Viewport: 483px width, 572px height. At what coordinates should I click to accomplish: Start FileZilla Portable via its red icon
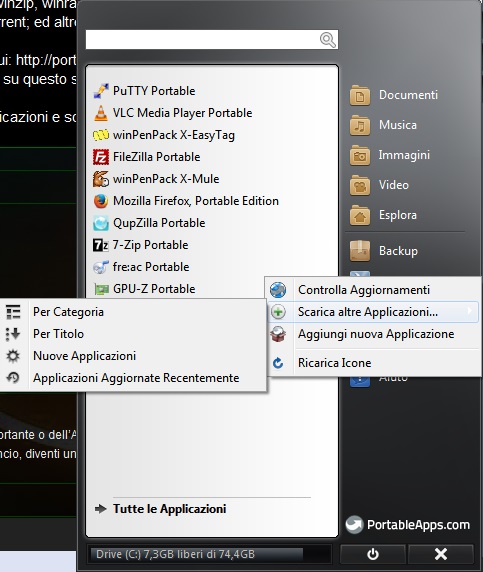click(x=101, y=157)
